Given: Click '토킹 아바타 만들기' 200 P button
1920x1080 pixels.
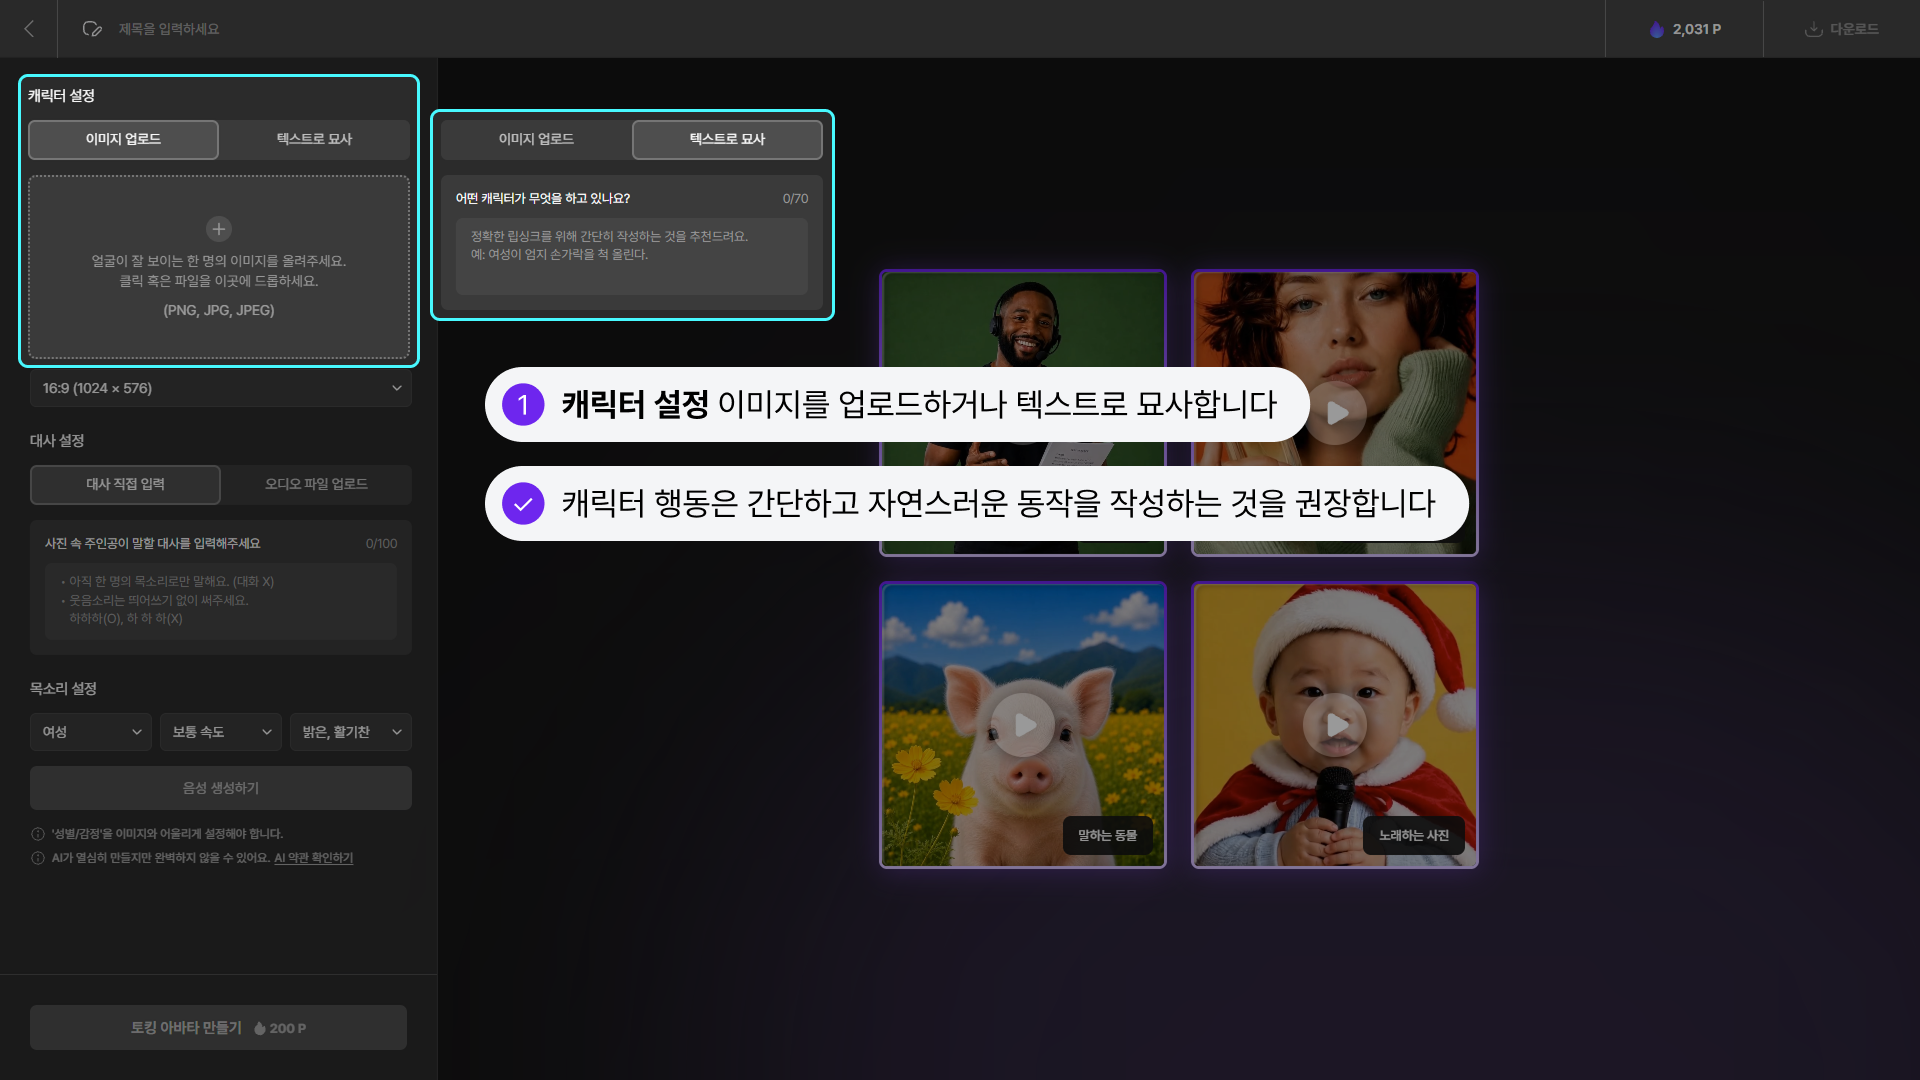Looking at the screenshot, I should pyautogui.click(x=218, y=1028).
